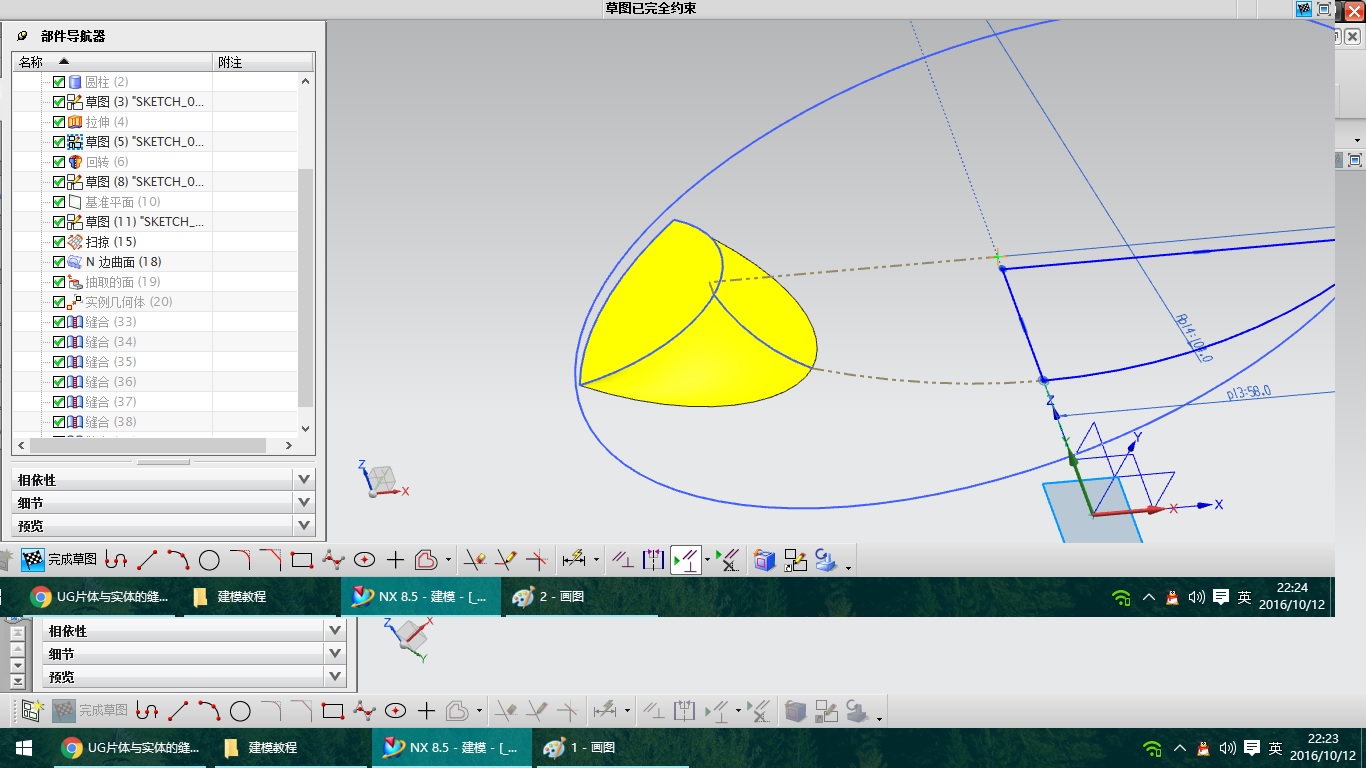The height and width of the screenshot is (768, 1366).
Task: Select the Rectangle tool in the greyed-out lower toolbar
Action: pyautogui.click(x=333, y=711)
